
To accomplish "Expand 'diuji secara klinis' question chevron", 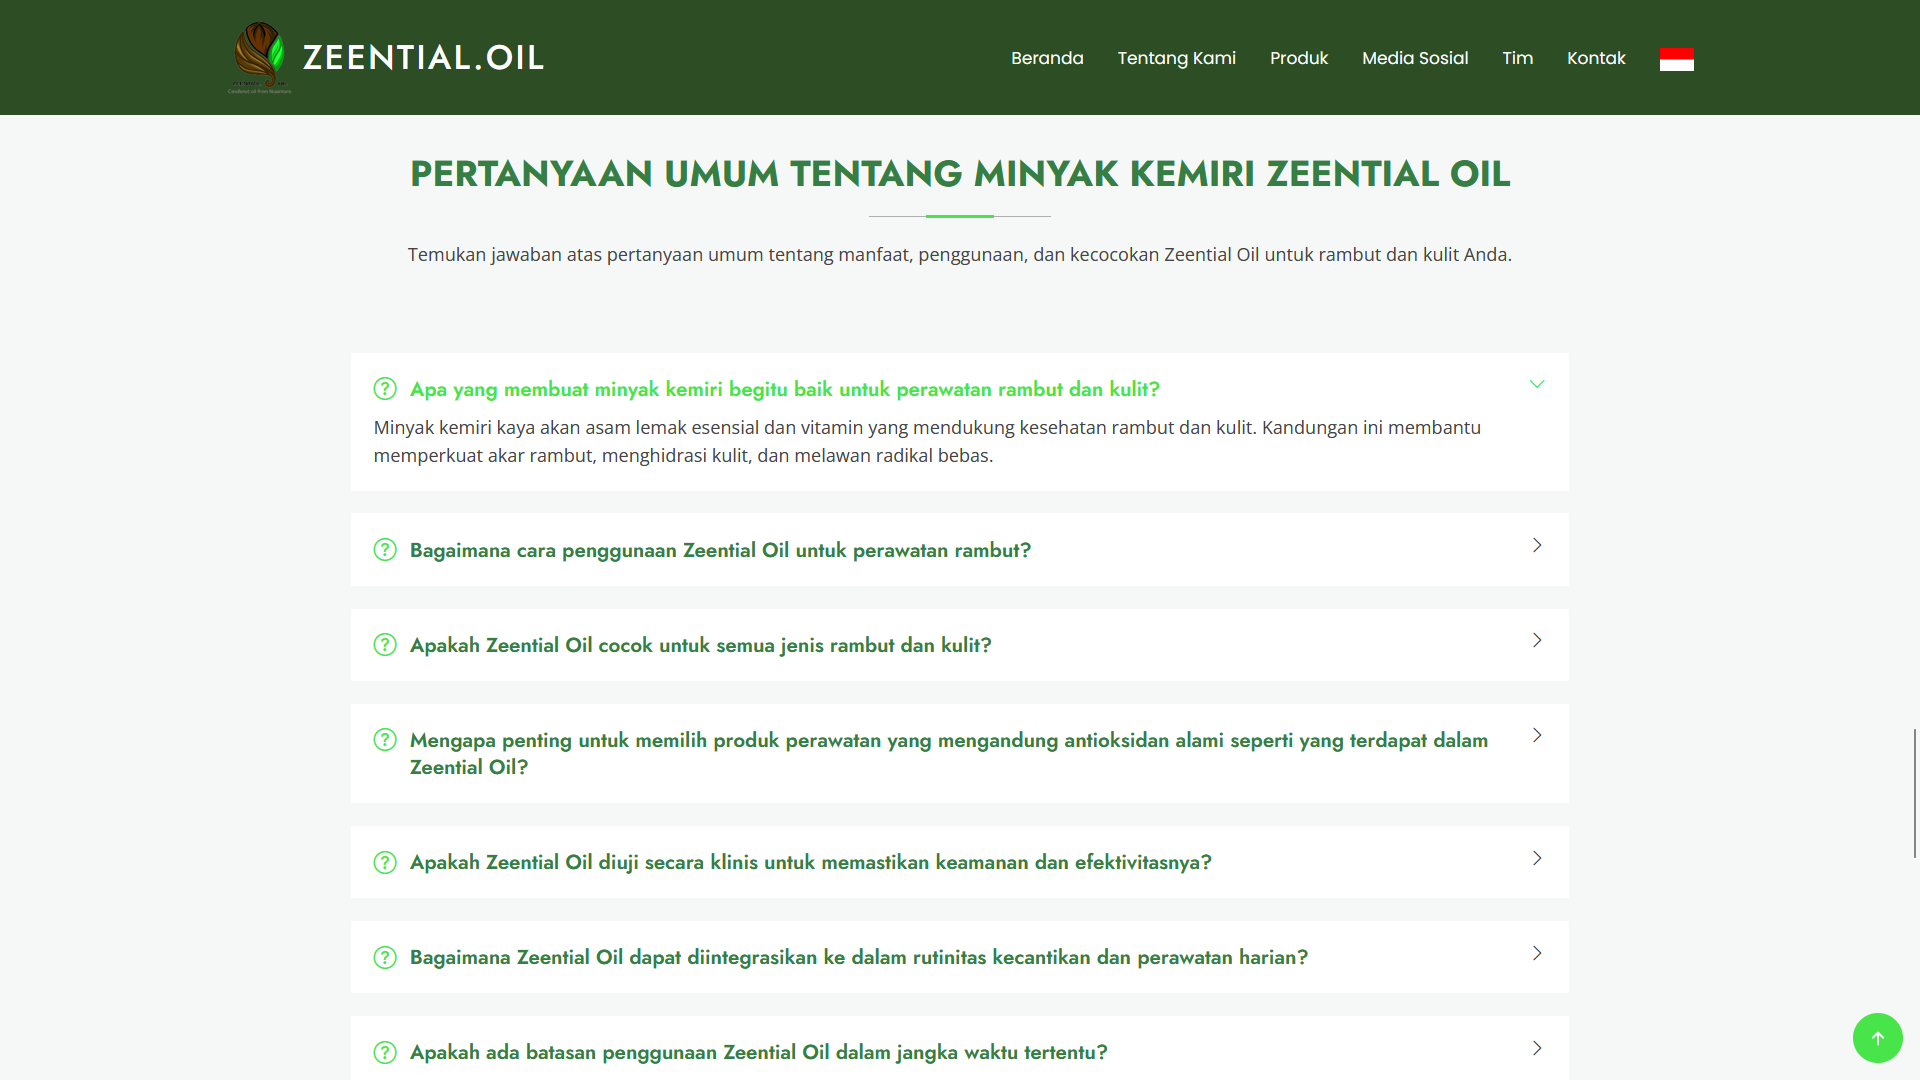I will click(x=1537, y=858).
